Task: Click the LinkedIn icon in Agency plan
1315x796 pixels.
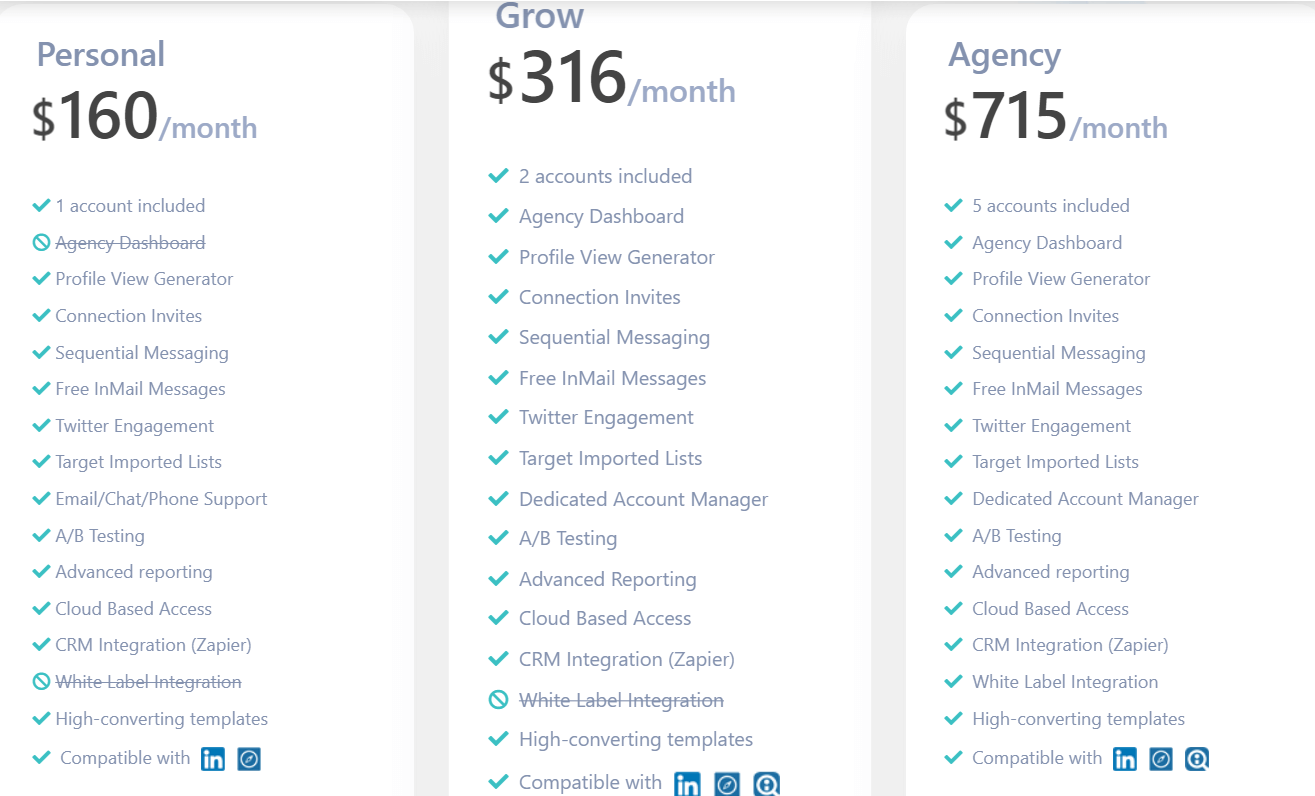Action: tap(1125, 759)
